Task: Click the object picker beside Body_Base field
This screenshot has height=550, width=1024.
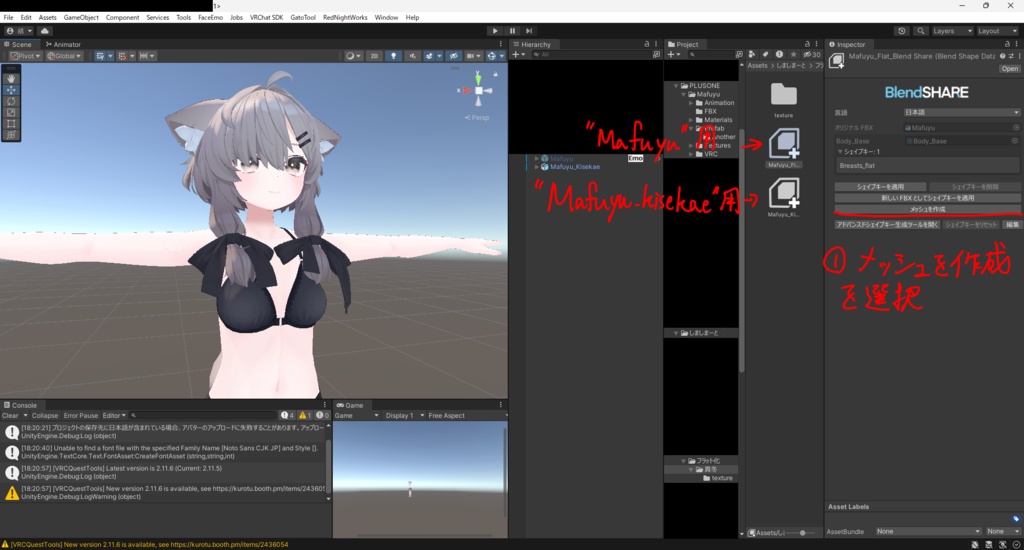Action: pos(1015,141)
